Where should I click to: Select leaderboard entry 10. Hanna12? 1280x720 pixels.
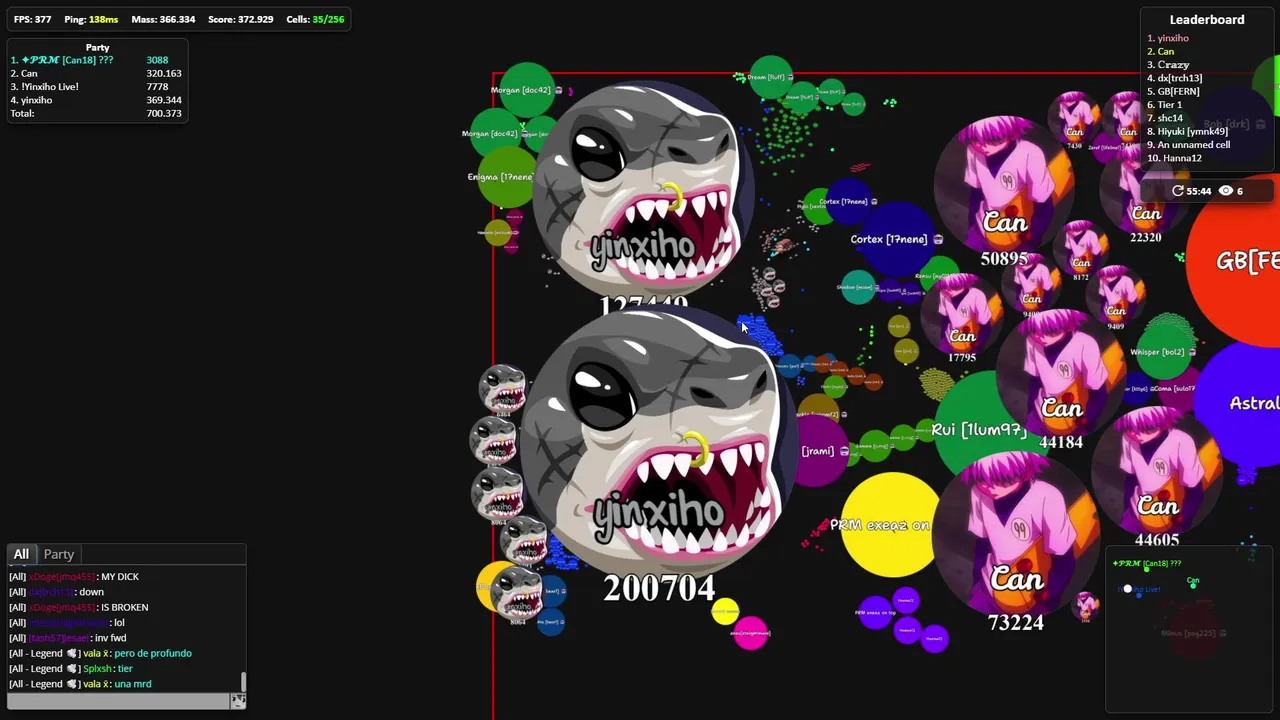click(x=1175, y=158)
